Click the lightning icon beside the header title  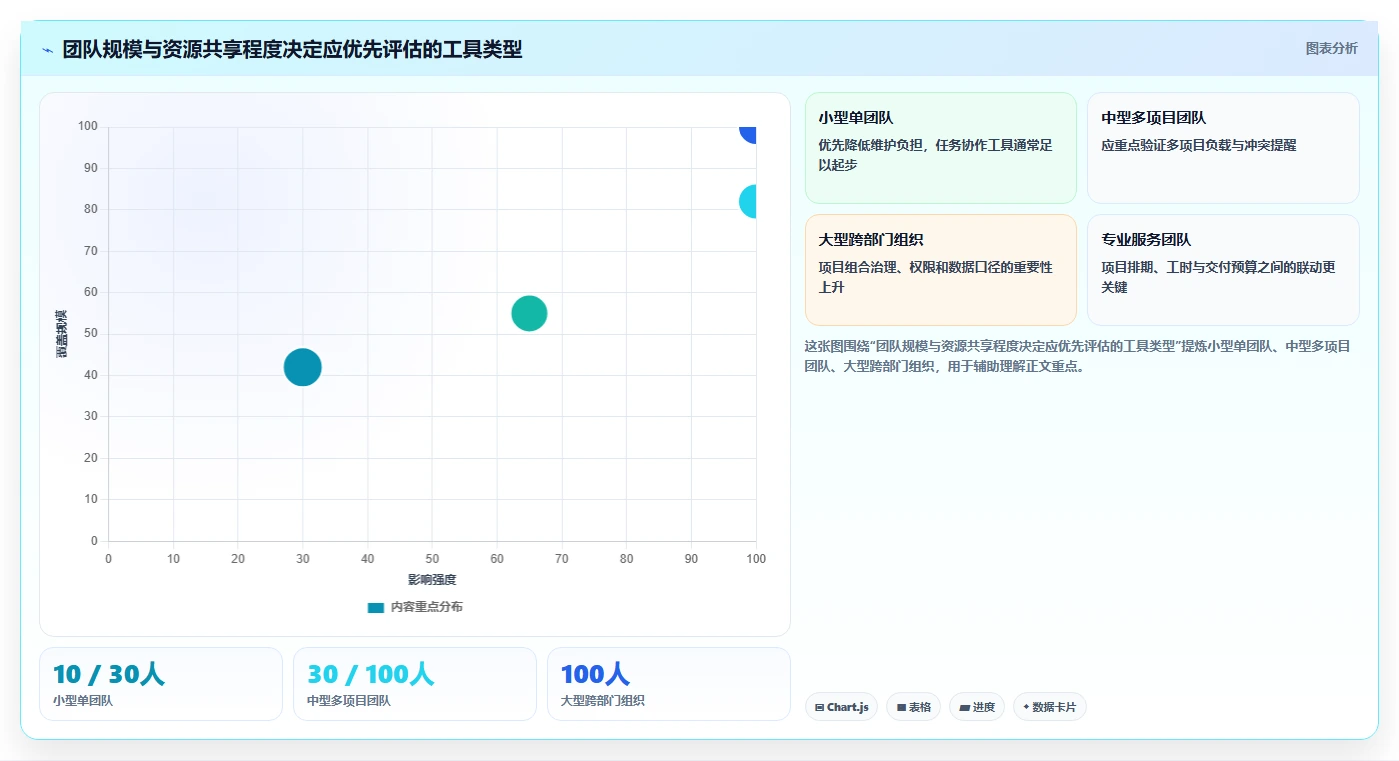pyautogui.click(x=47, y=50)
